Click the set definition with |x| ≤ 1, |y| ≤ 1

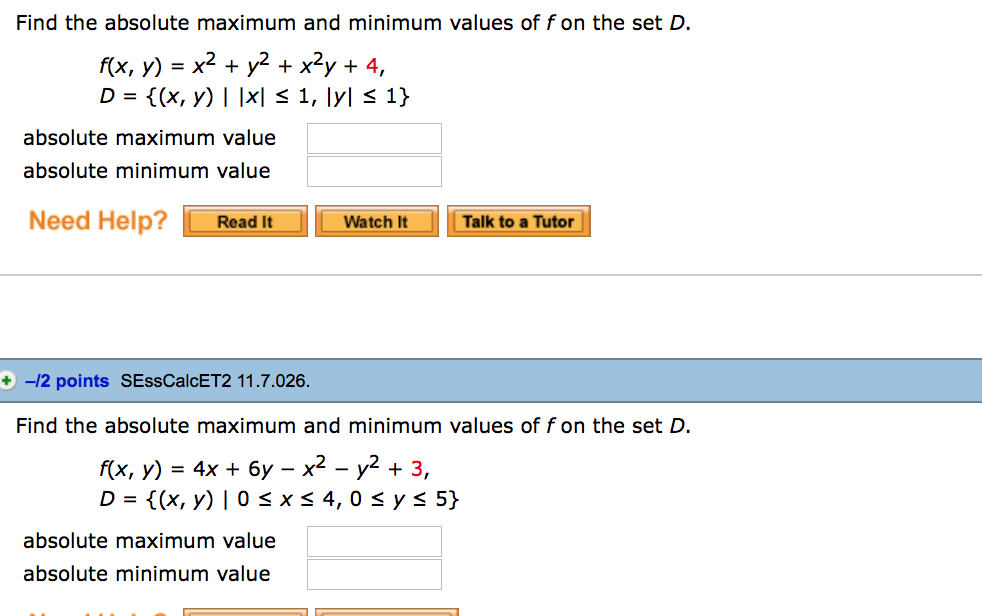click(254, 96)
